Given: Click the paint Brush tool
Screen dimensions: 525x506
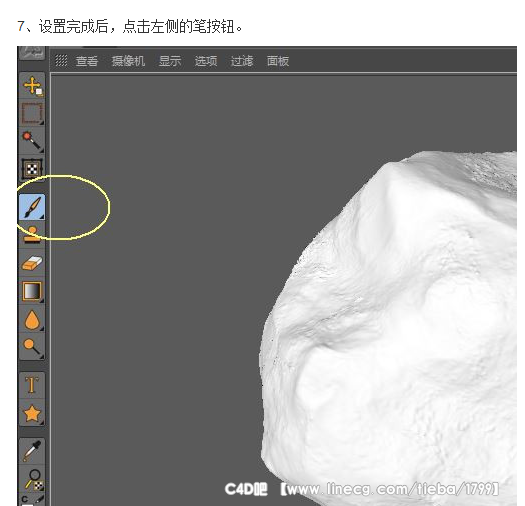Looking at the screenshot, I should click(x=32, y=207).
